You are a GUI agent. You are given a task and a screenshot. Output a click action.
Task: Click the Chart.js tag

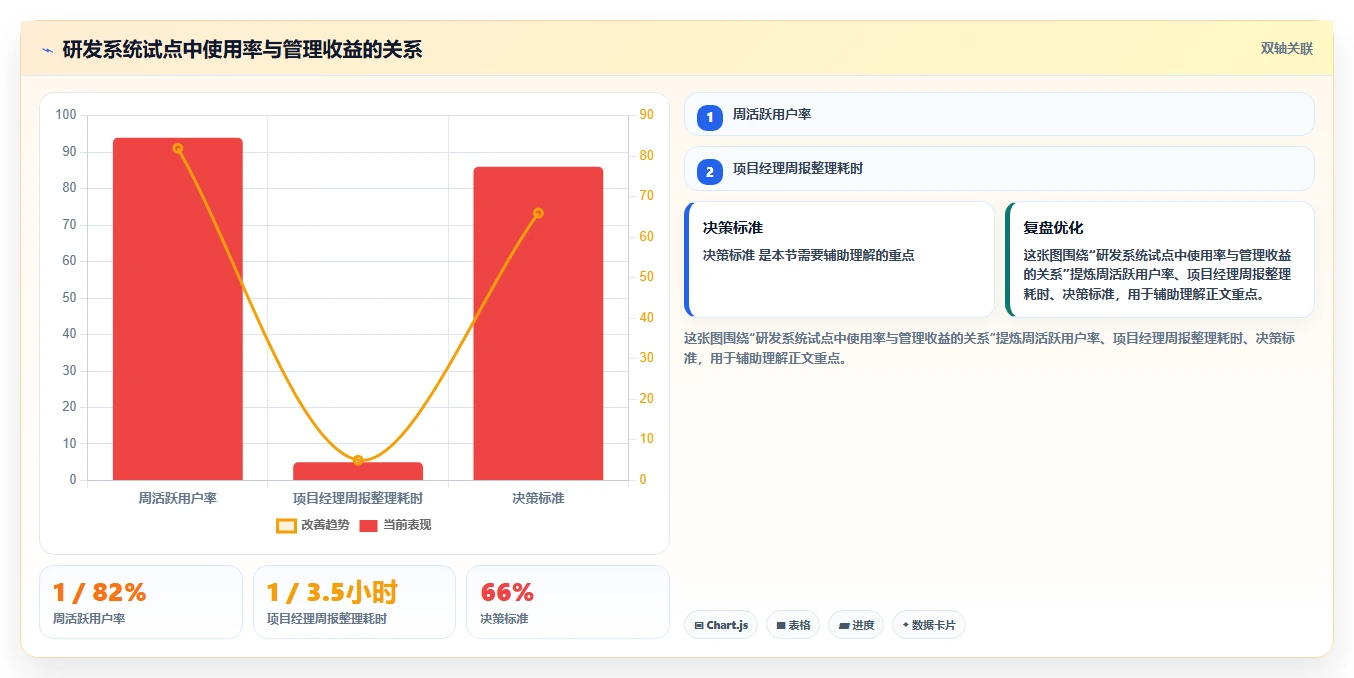721,625
